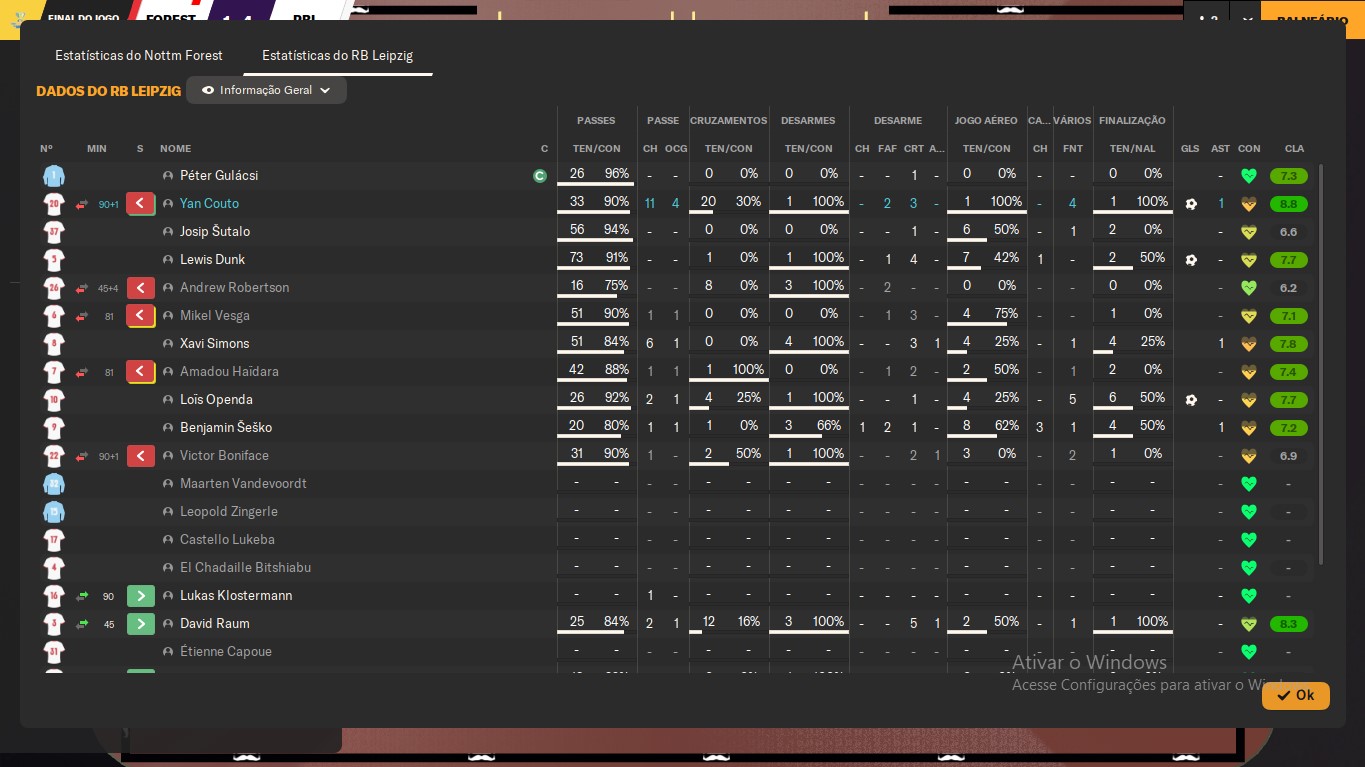Click Maarten Vandevoordt's goalkeeper shirt icon

tap(54, 484)
